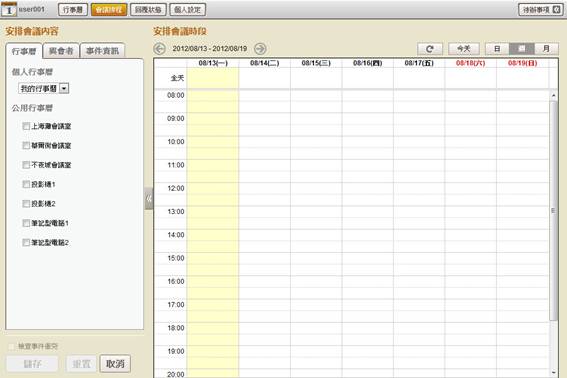567x378 pixels.
Task: Click the 08:00 time label
Action: click(x=176, y=95)
